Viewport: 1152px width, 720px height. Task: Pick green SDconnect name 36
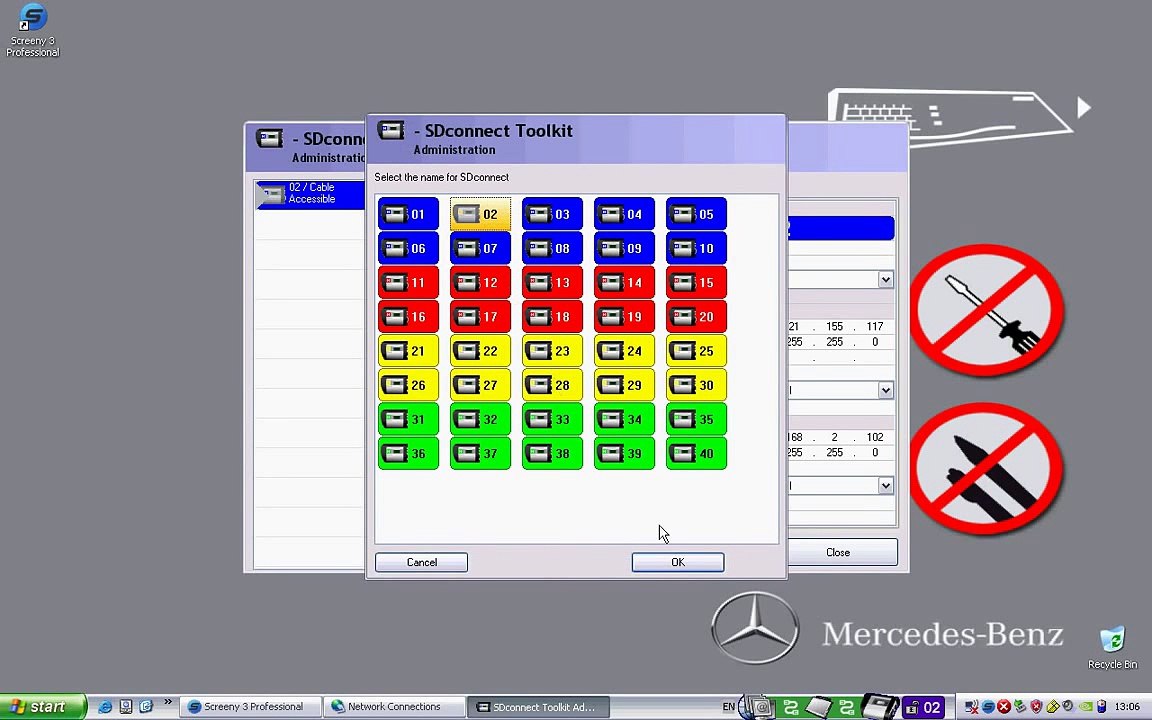[x=408, y=453]
